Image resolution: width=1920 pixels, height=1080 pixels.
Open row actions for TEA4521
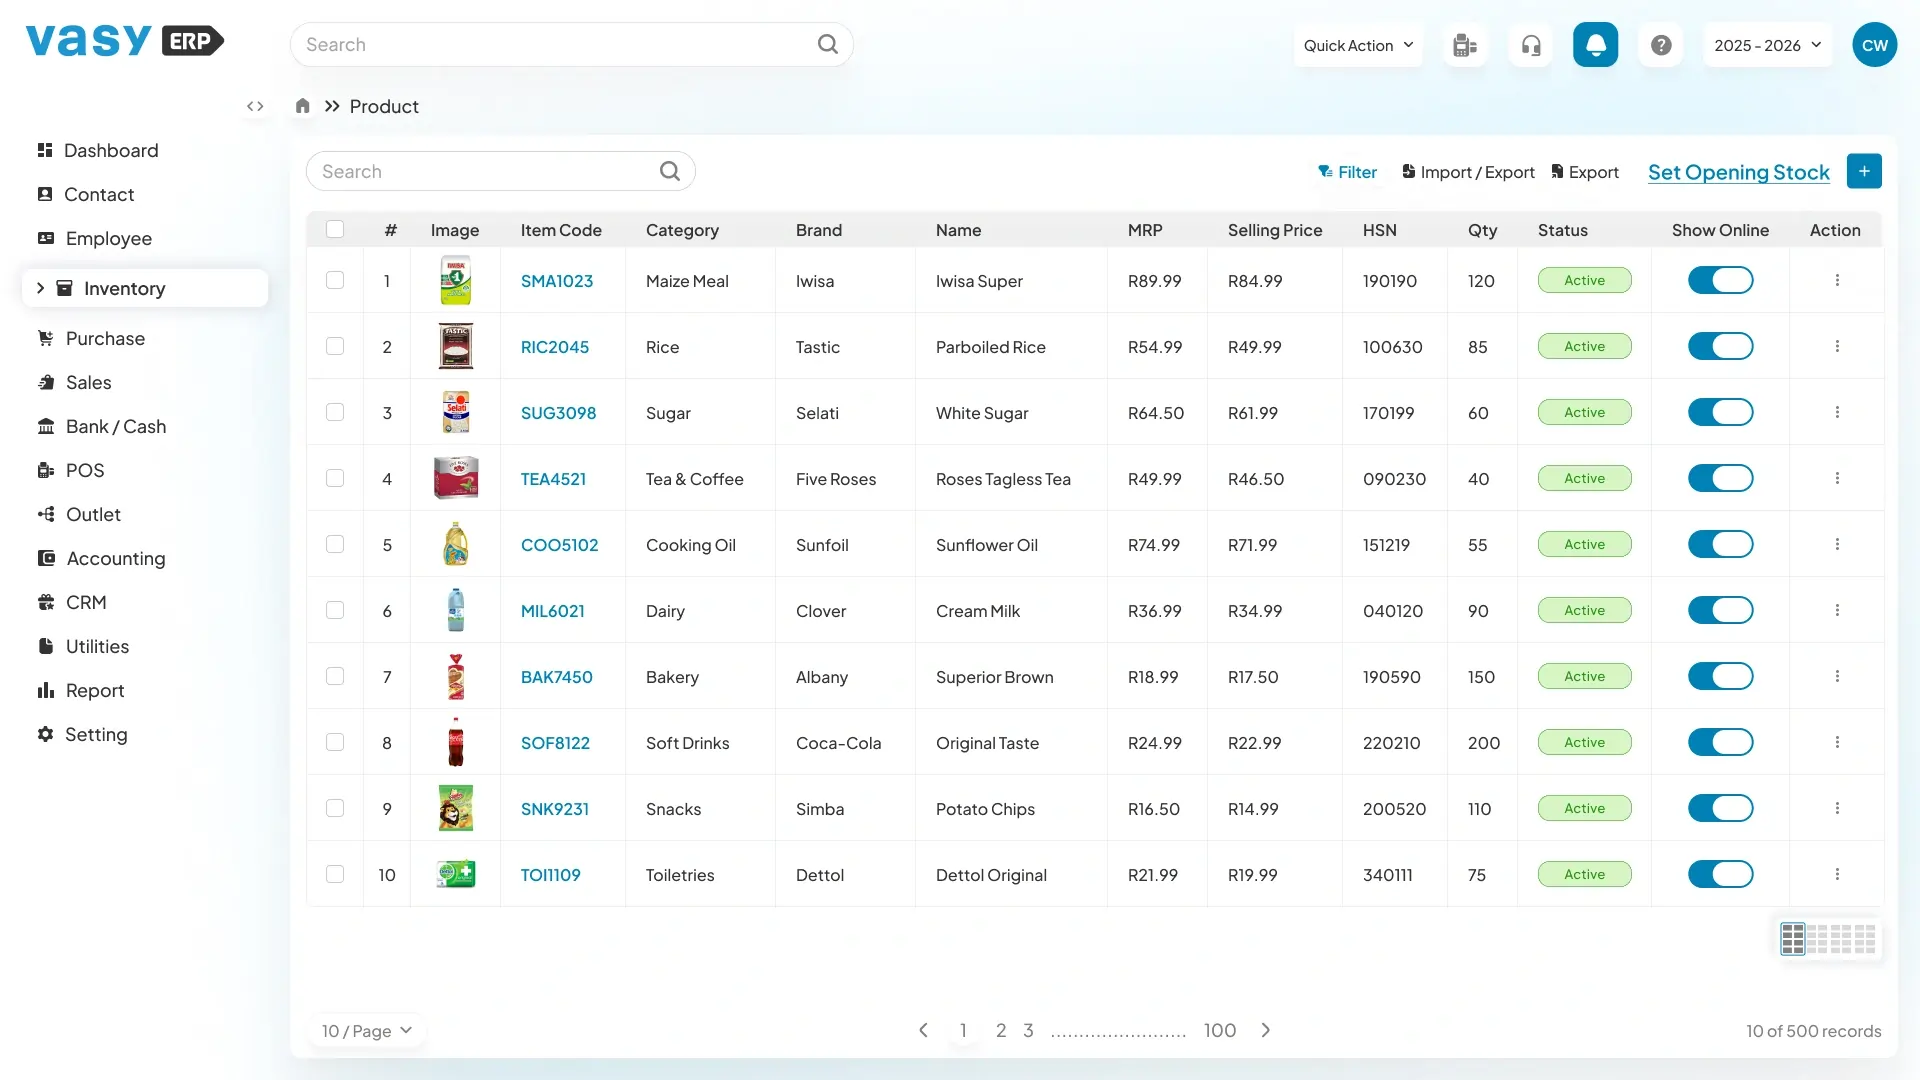[1837, 478]
